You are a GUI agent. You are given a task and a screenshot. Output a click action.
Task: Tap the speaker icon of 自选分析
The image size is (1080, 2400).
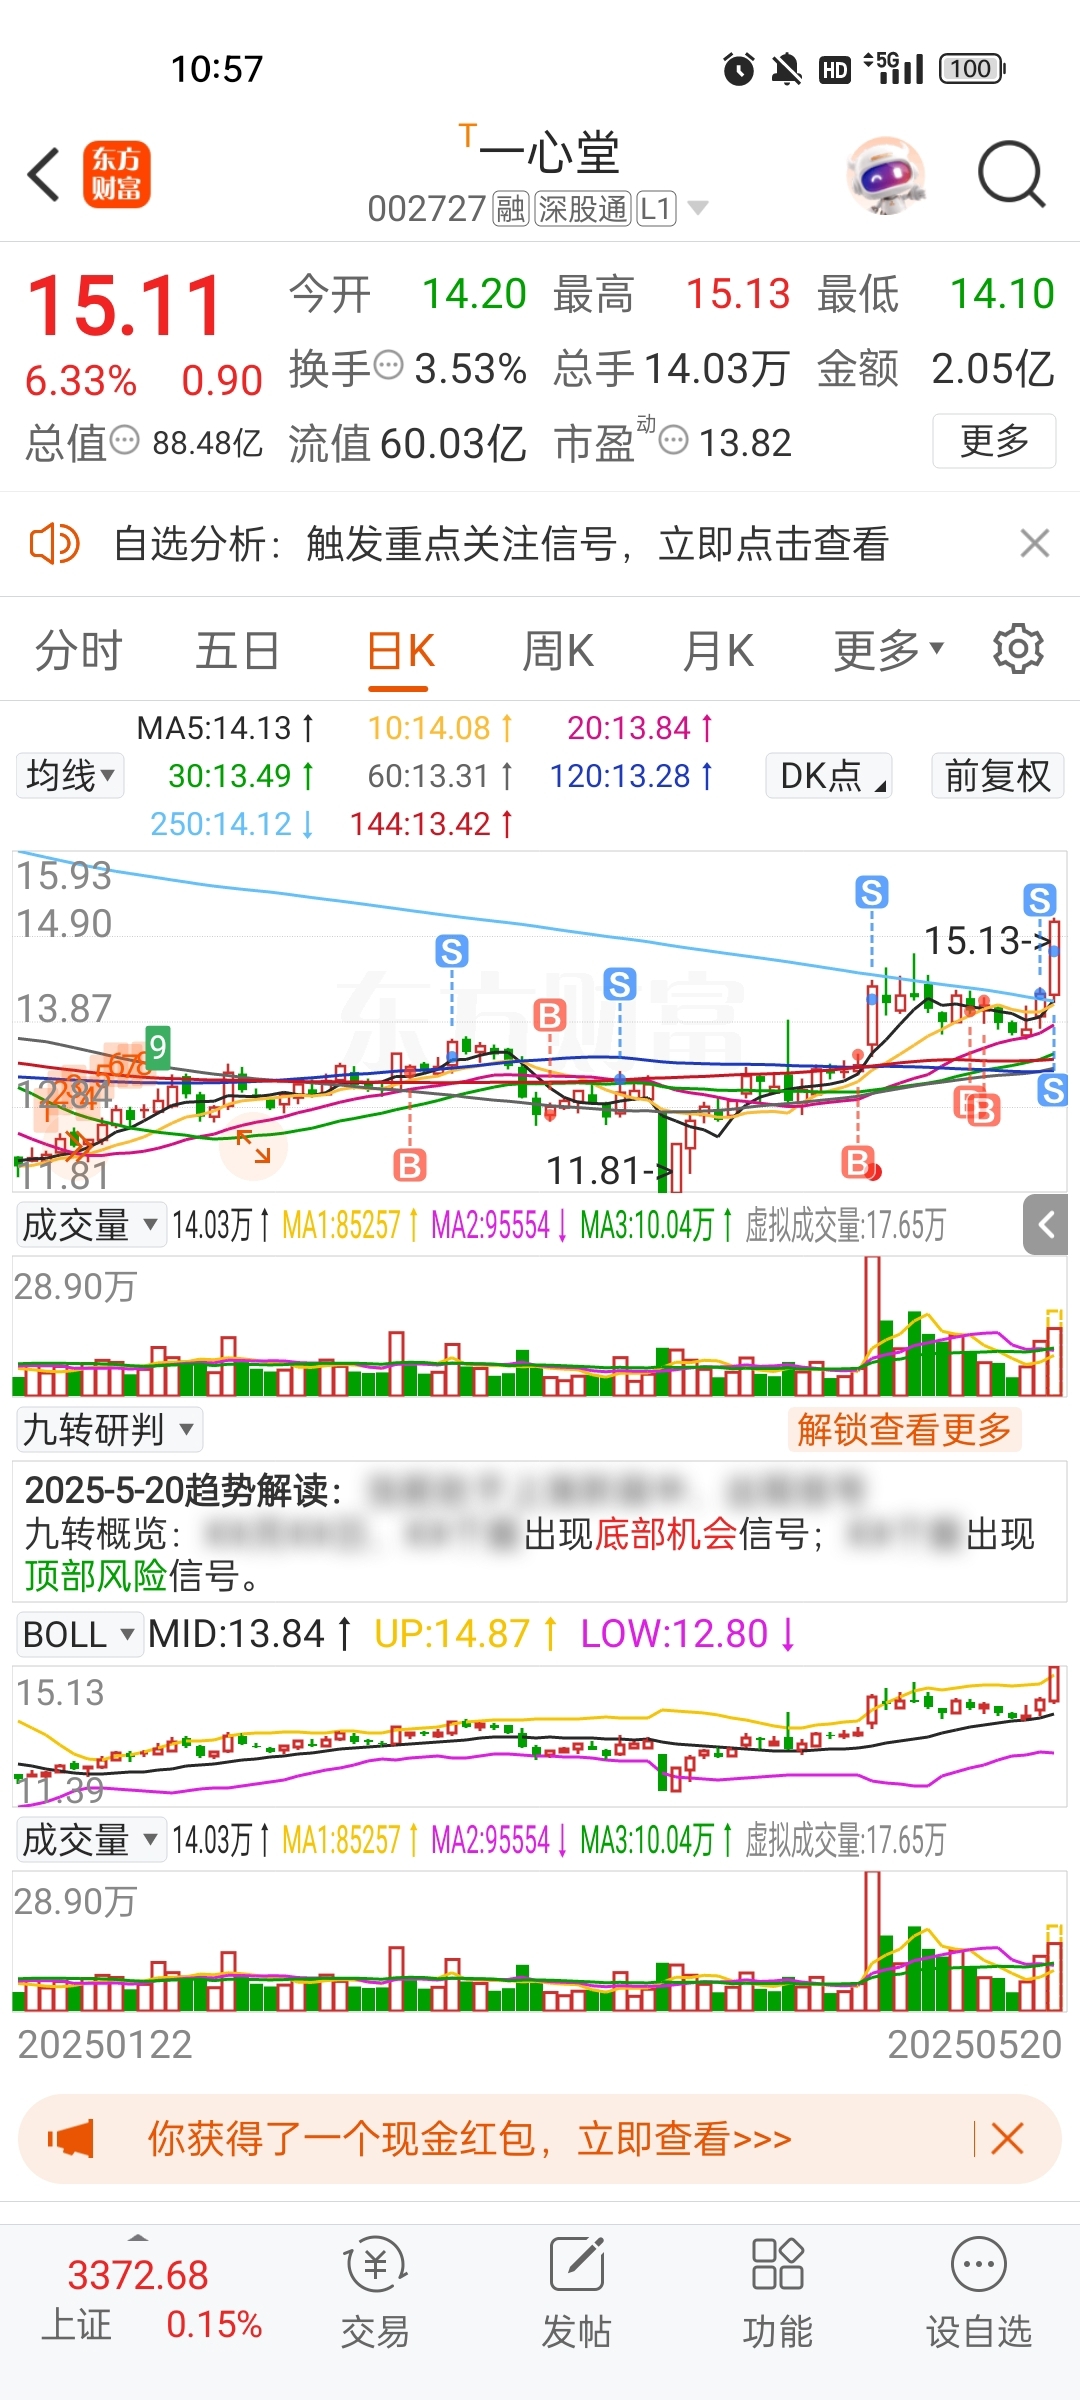pyautogui.click(x=54, y=544)
